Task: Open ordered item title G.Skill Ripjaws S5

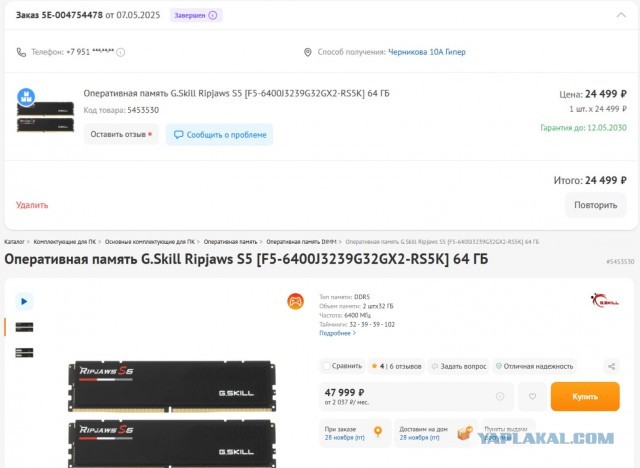Action: click(236, 93)
